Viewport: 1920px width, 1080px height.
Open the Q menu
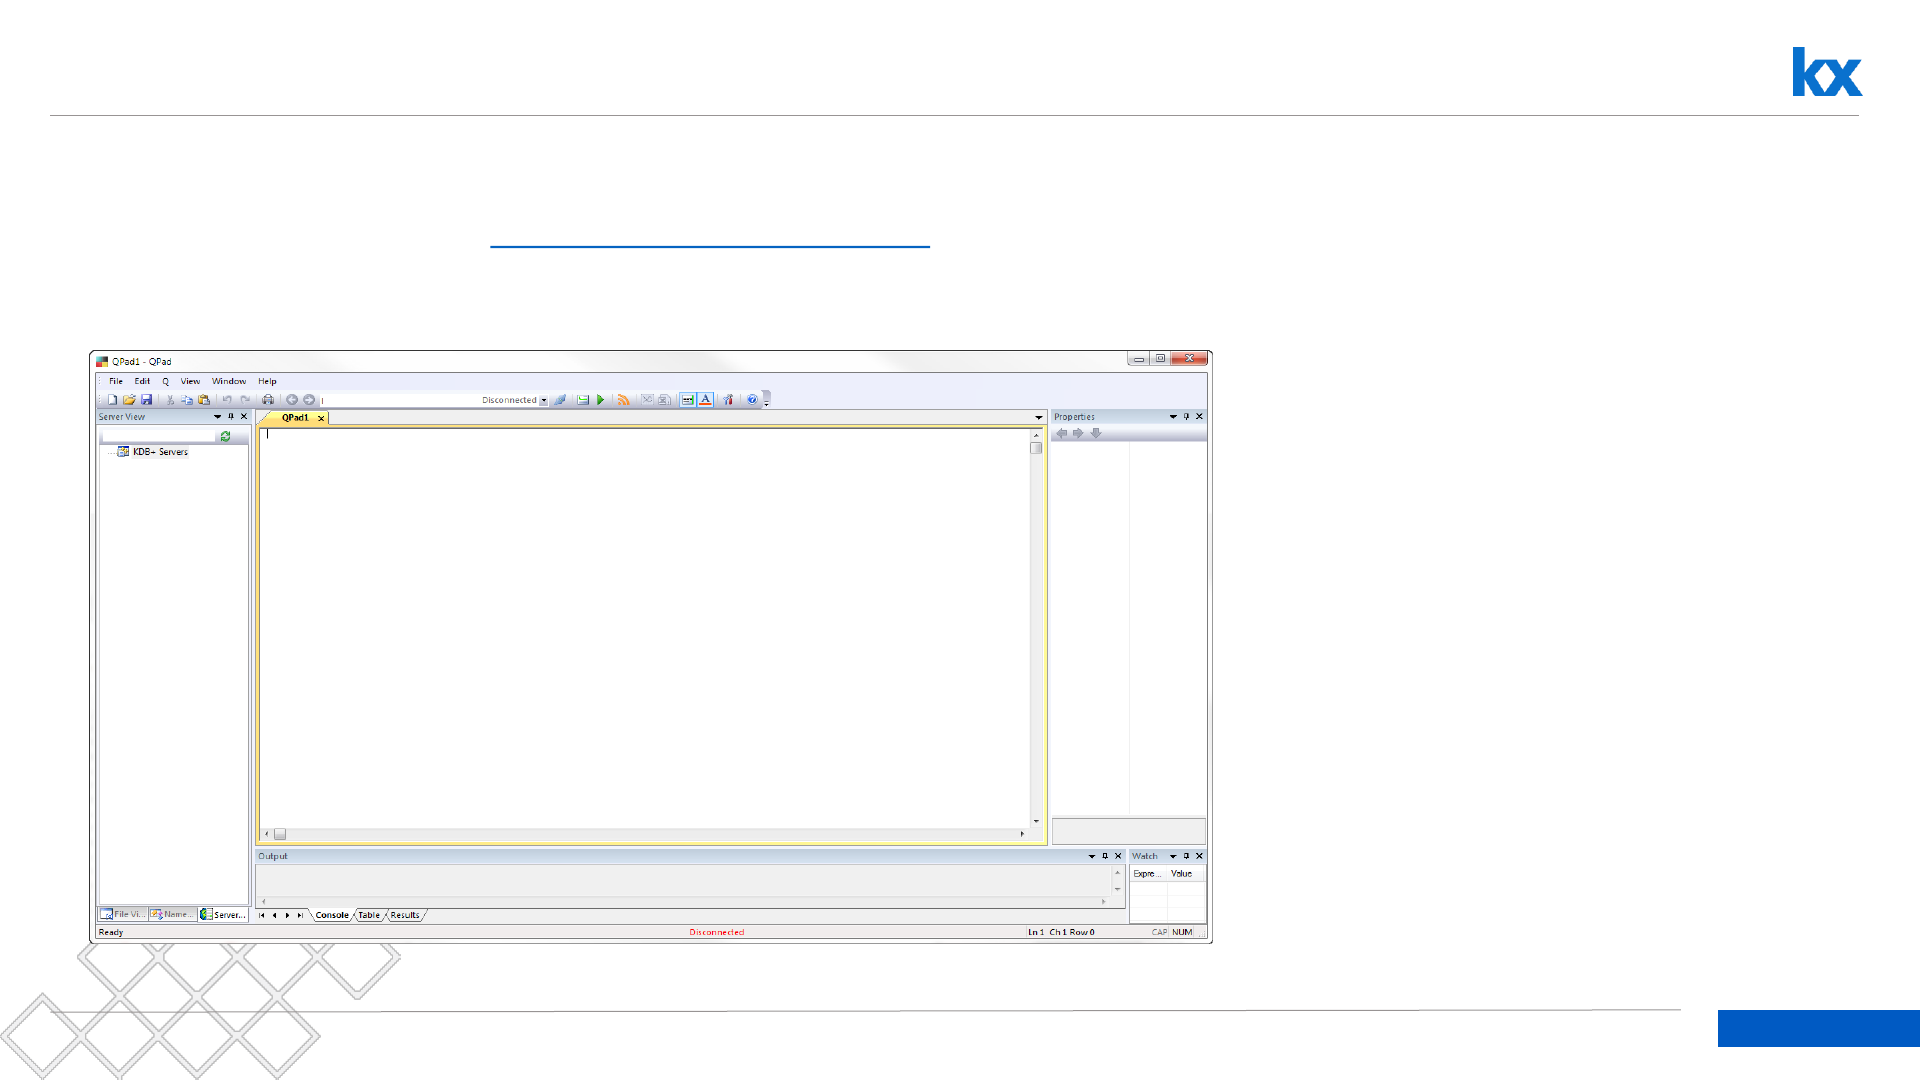pos(166,381)
